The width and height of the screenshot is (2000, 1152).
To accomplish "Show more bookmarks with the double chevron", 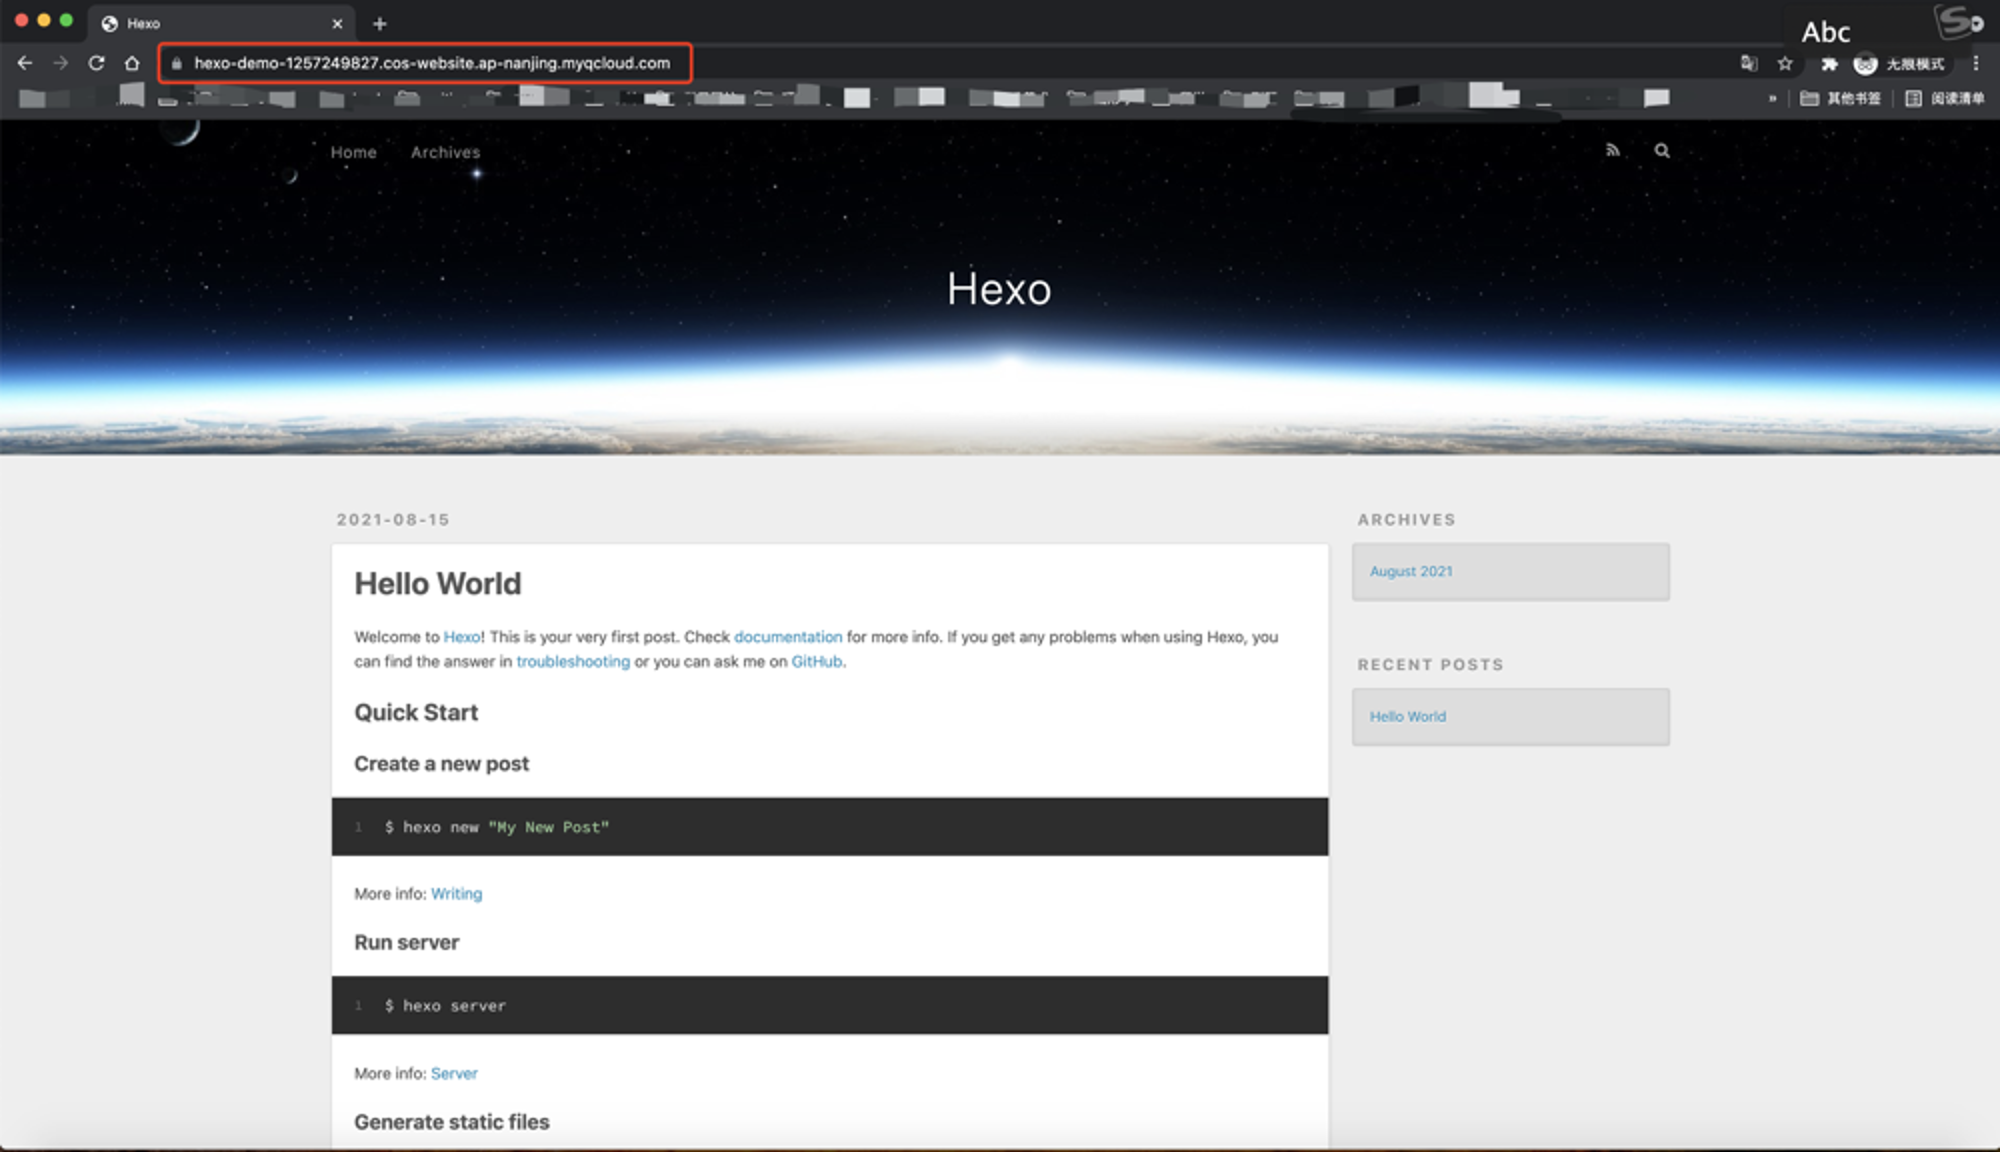I will pos(1772,98).
